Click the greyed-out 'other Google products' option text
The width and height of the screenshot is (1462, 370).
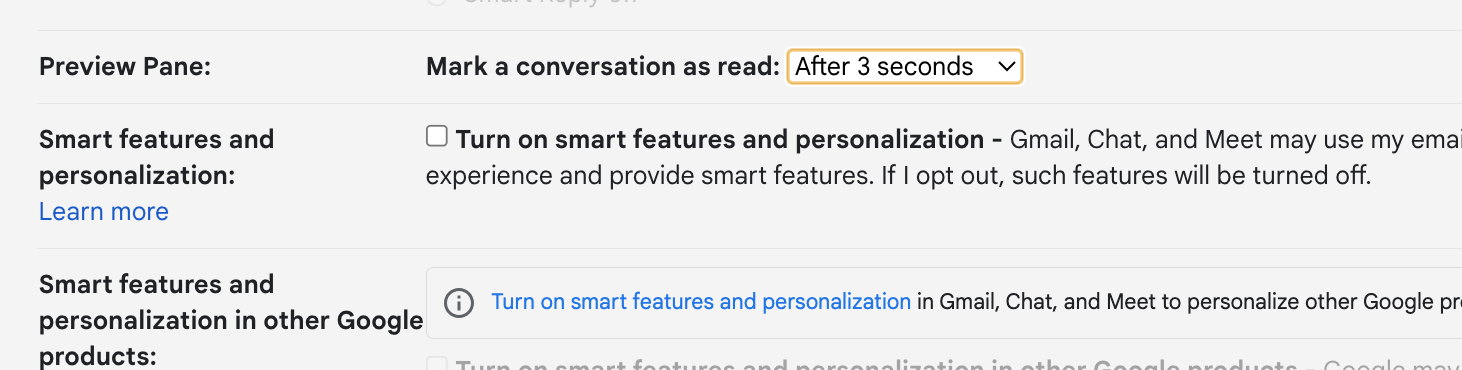[x=876, y=365]
